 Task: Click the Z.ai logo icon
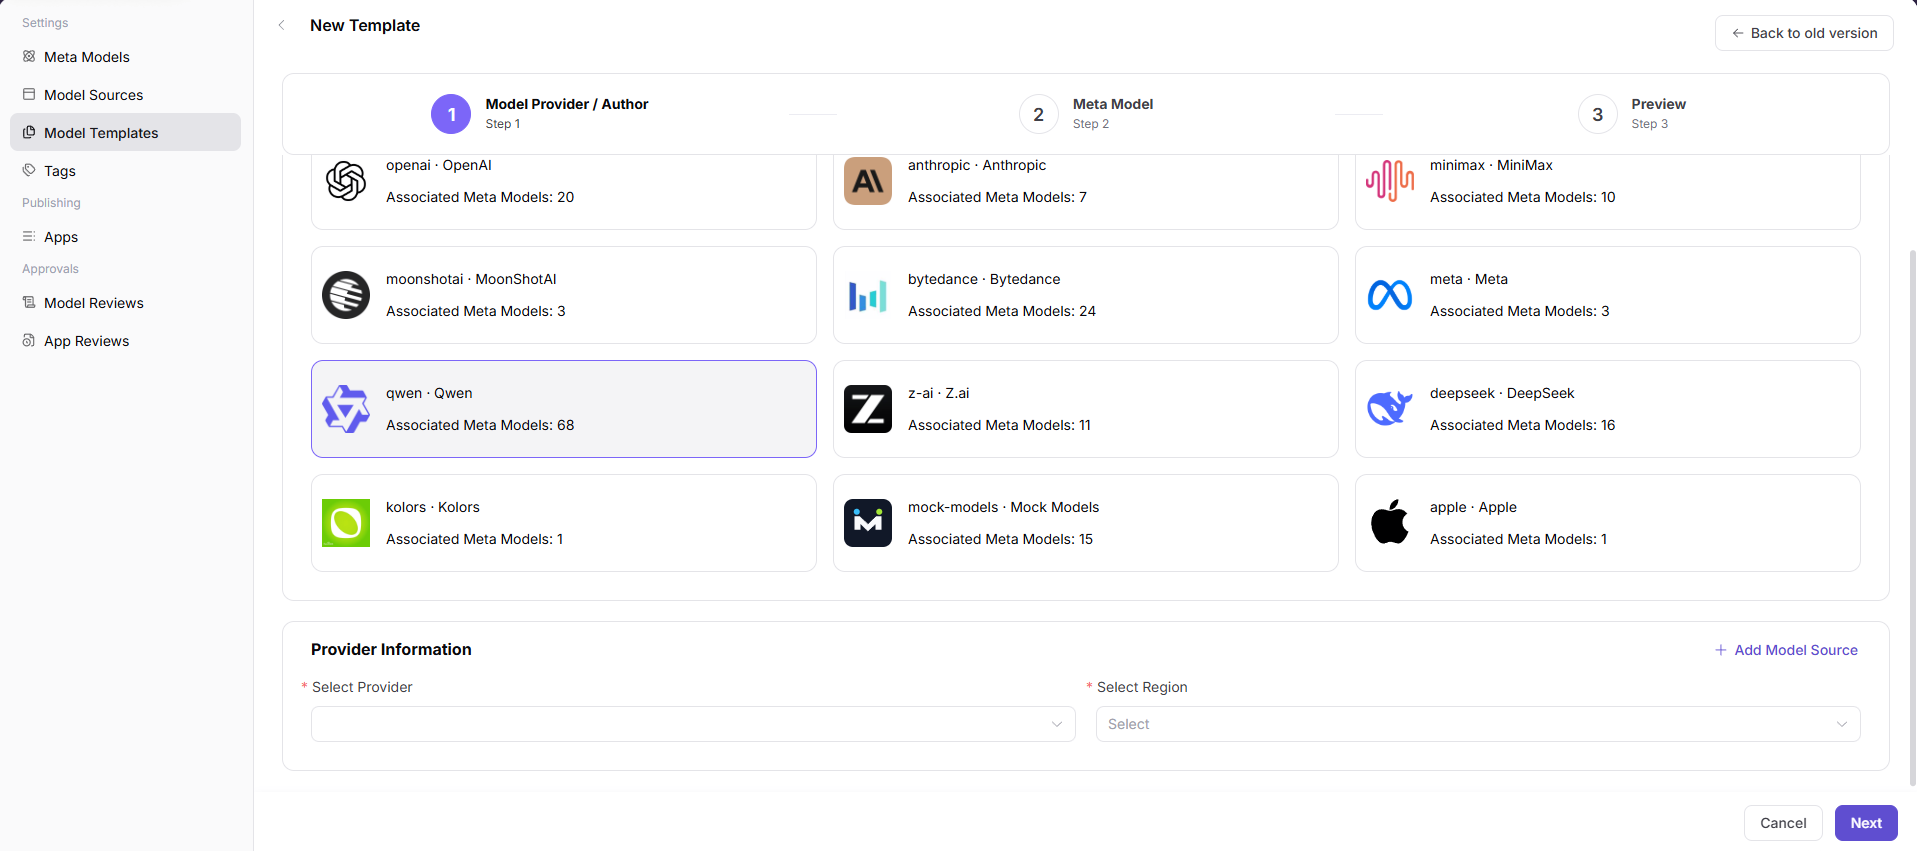click(x=868, y=409)
